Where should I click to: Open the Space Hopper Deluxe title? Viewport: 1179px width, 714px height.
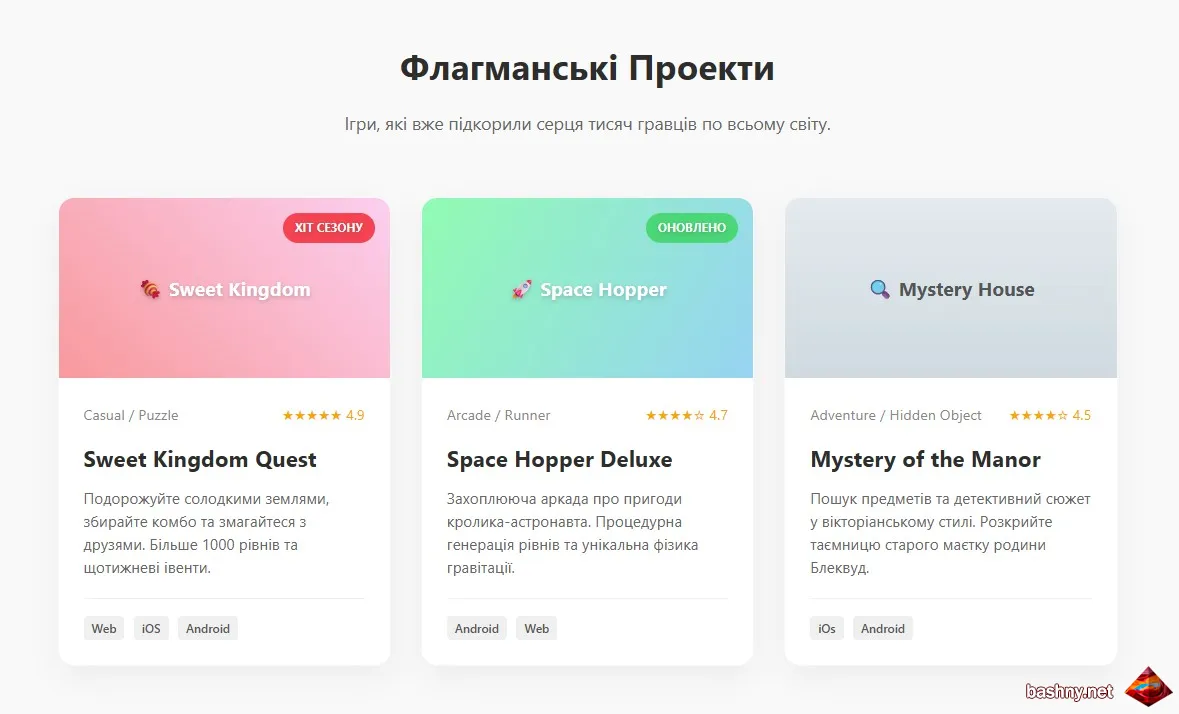559,459
